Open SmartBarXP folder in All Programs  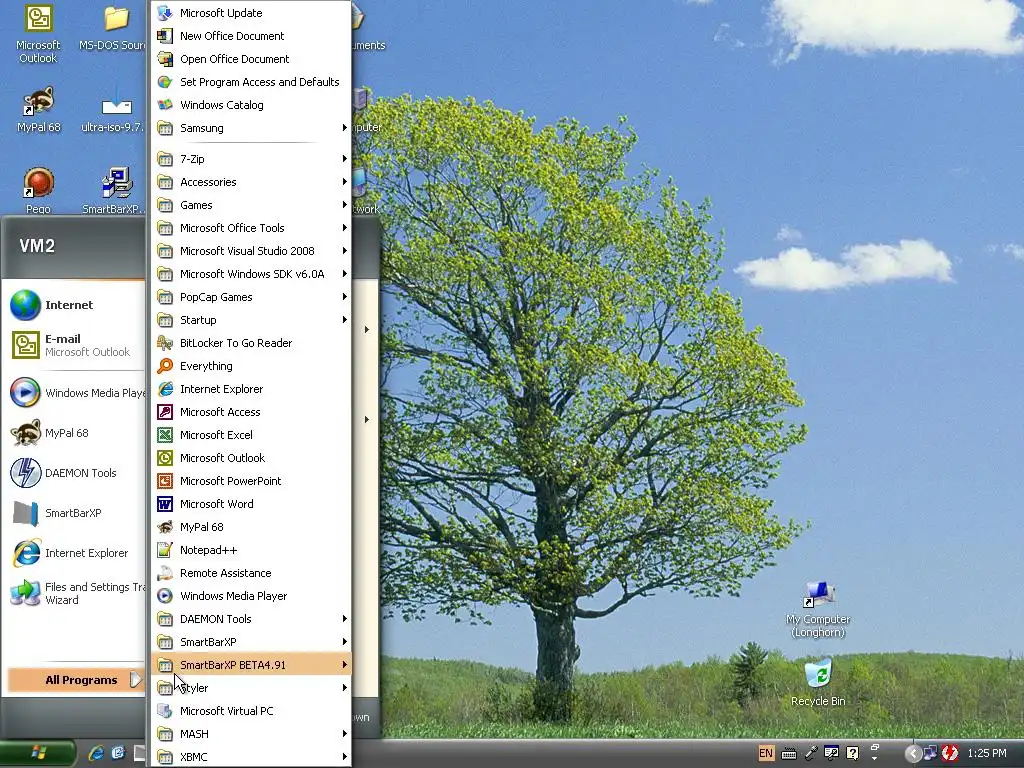(251, 642)
